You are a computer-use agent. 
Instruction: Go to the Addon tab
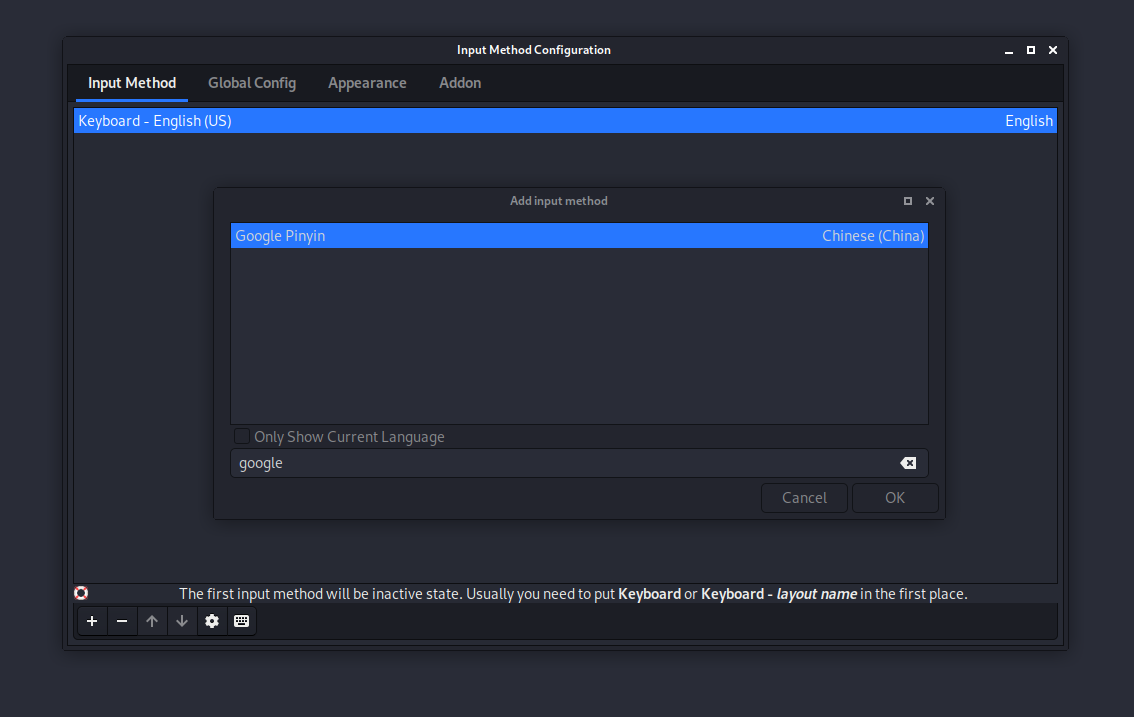[x=460, y=83]
